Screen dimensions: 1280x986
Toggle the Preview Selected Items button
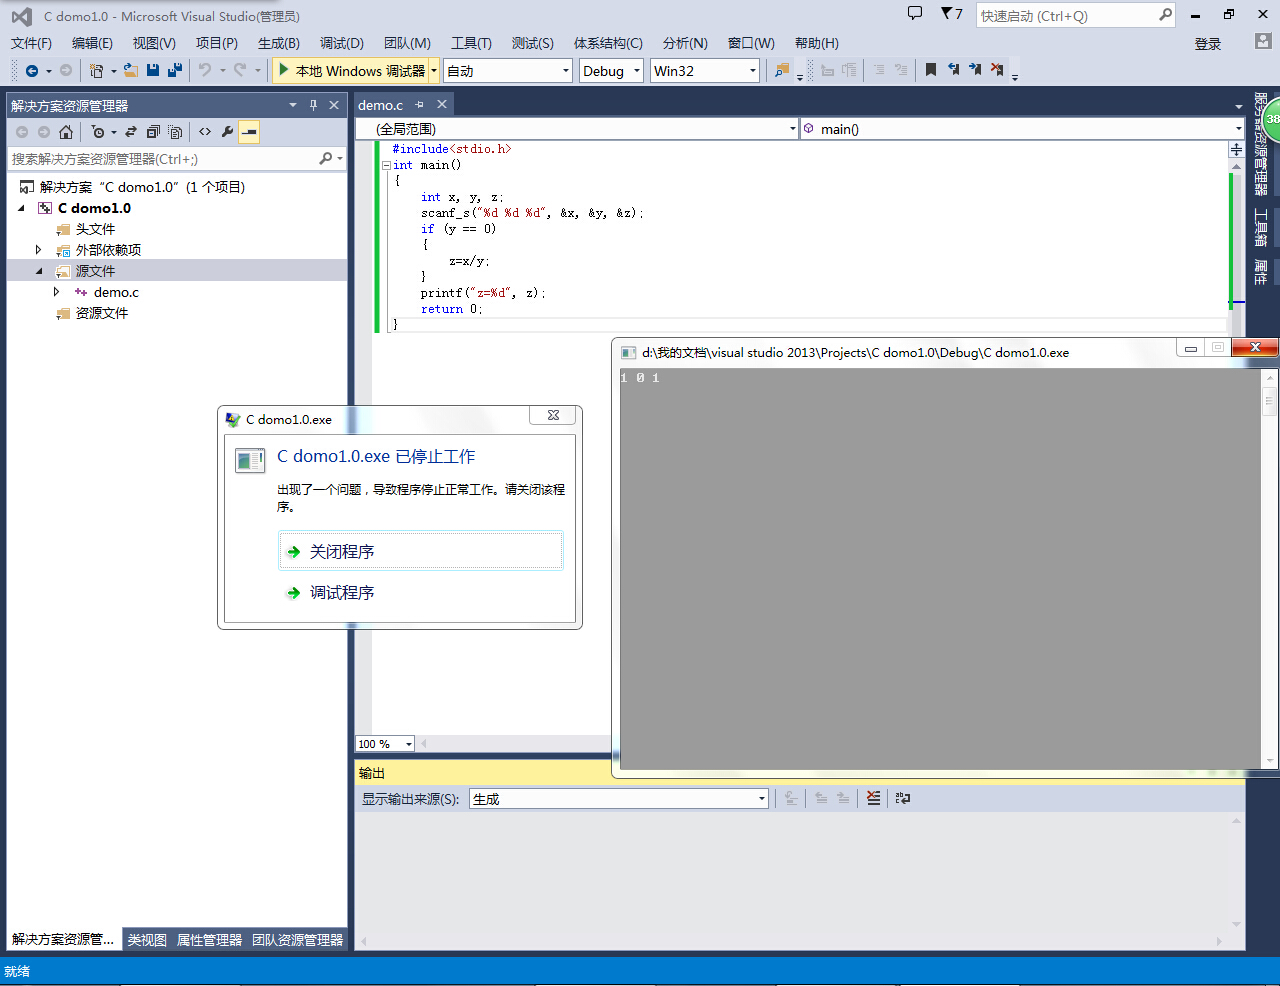[249, 132]
